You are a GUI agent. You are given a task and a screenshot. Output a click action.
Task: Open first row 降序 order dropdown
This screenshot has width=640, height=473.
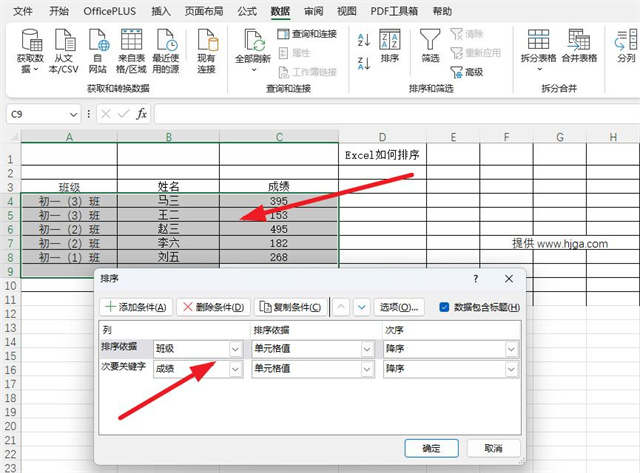click(x=511, y=349)
